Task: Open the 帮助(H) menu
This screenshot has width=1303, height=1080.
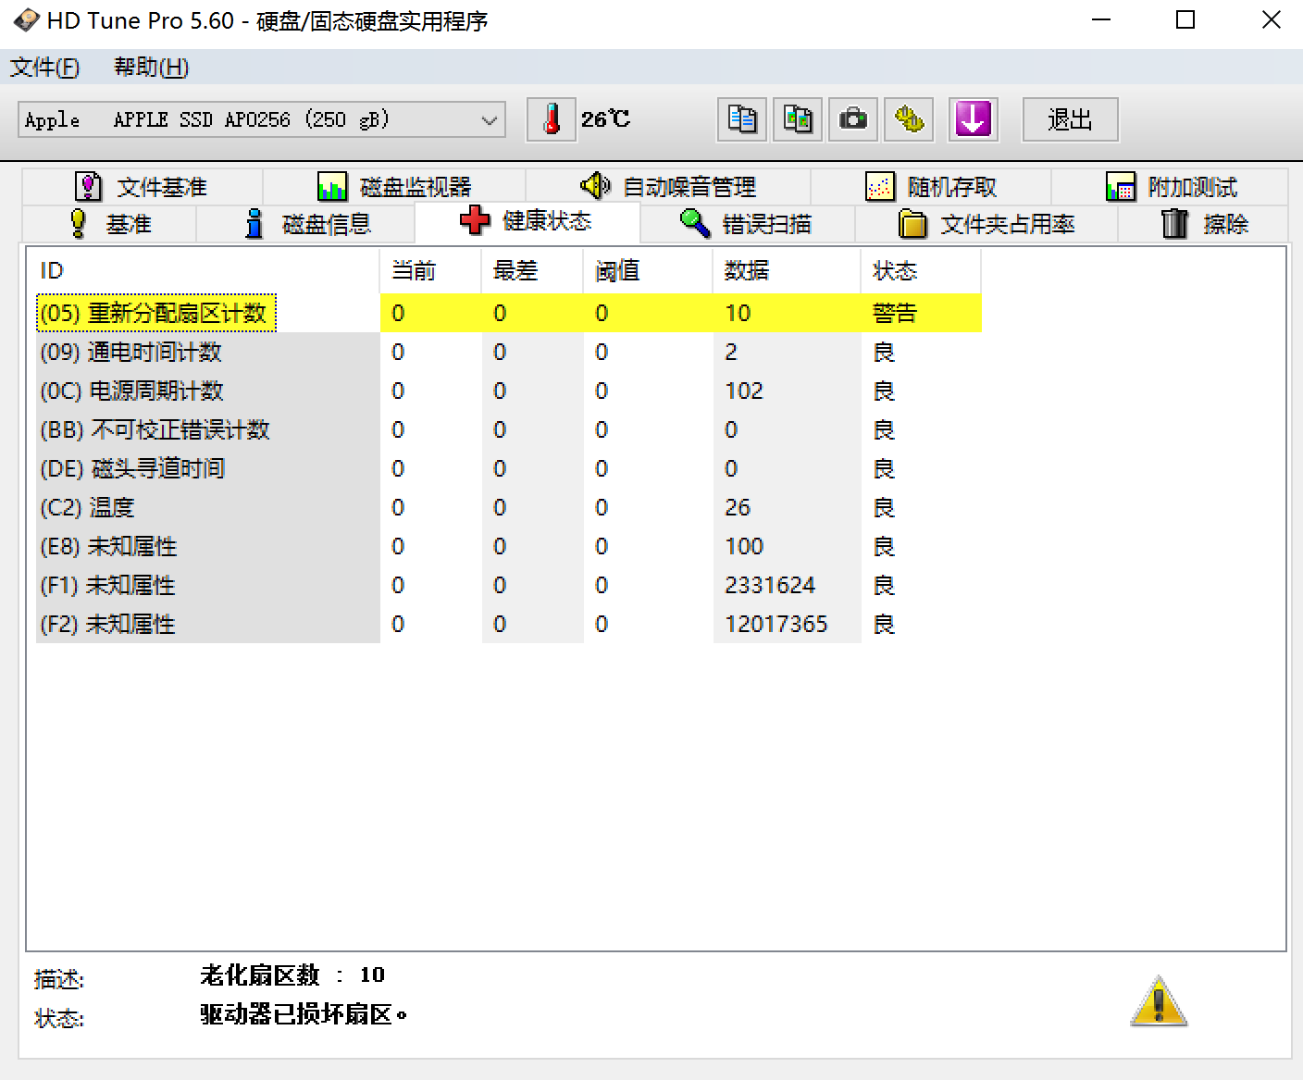Action: point(151,67)
